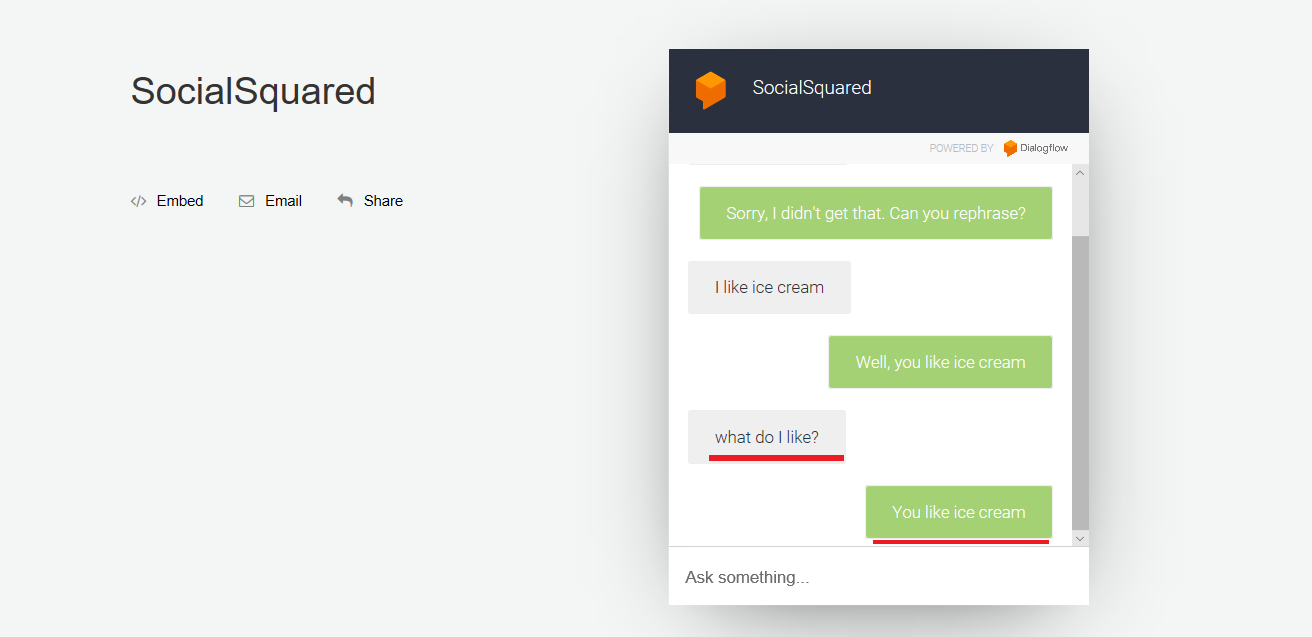1312x637 pixels.
Task: Click the small Dialogflow logo icon
Action: coord(1010,148)
